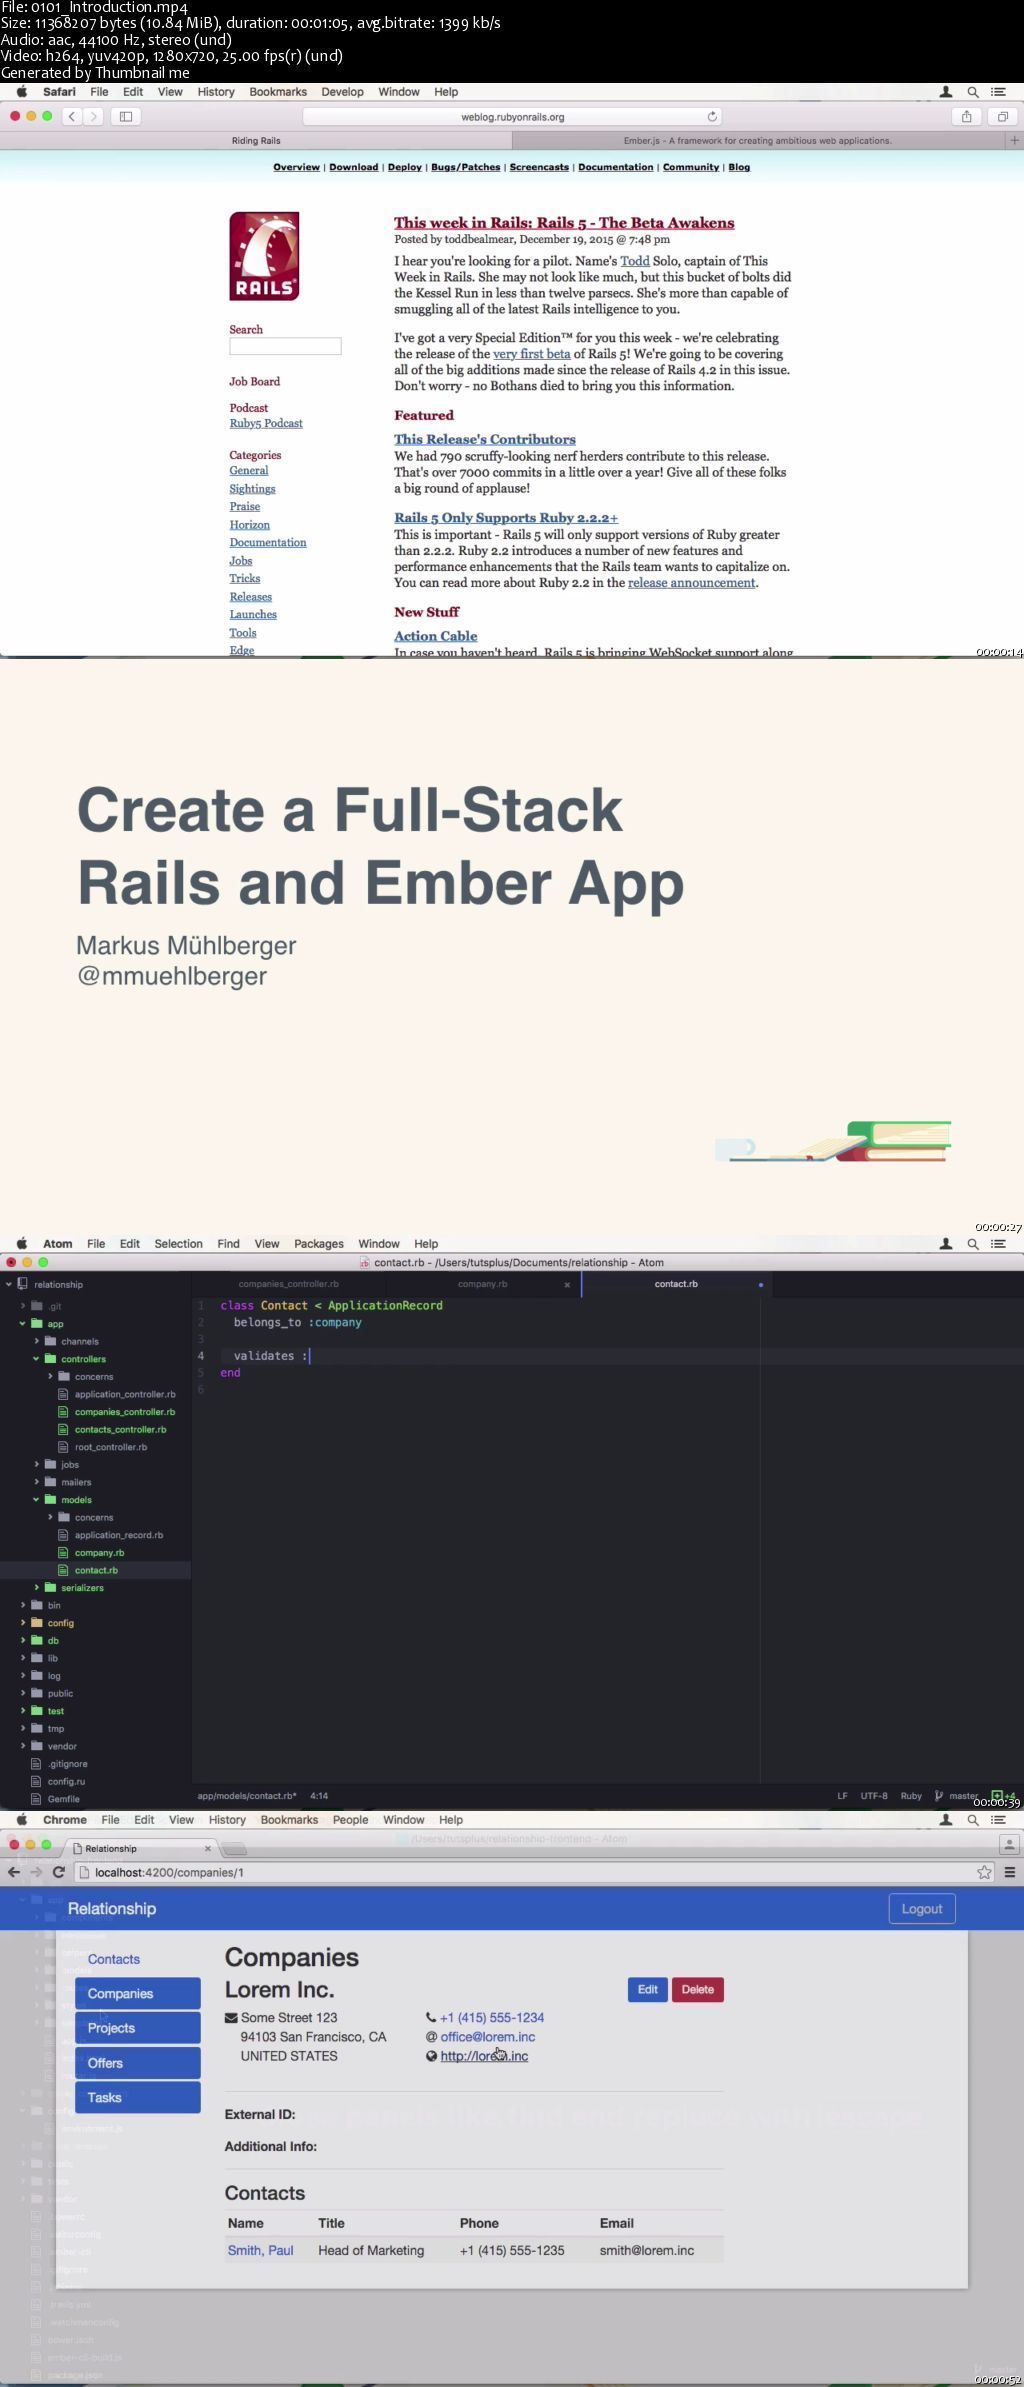The image size is (1024, 2387).
Task: Open company.rb in Atom's models folder
Action: [99, 1553]
